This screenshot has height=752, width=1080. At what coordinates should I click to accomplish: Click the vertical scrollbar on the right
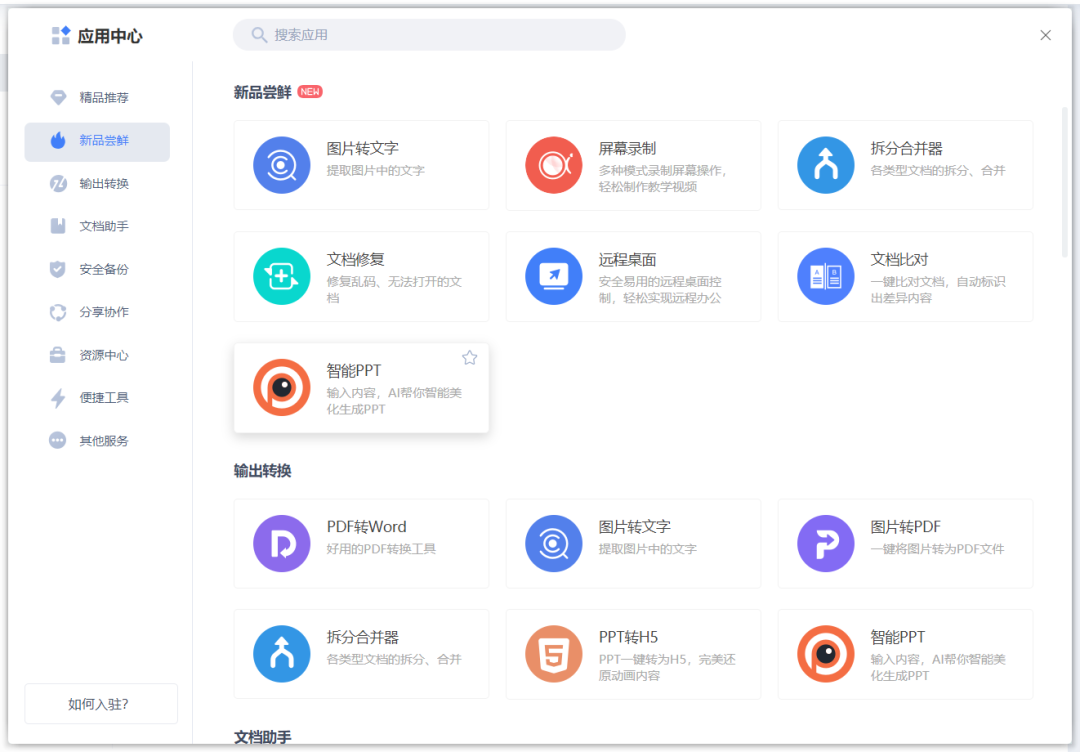pyautogui.click(x=1065, y=182)
